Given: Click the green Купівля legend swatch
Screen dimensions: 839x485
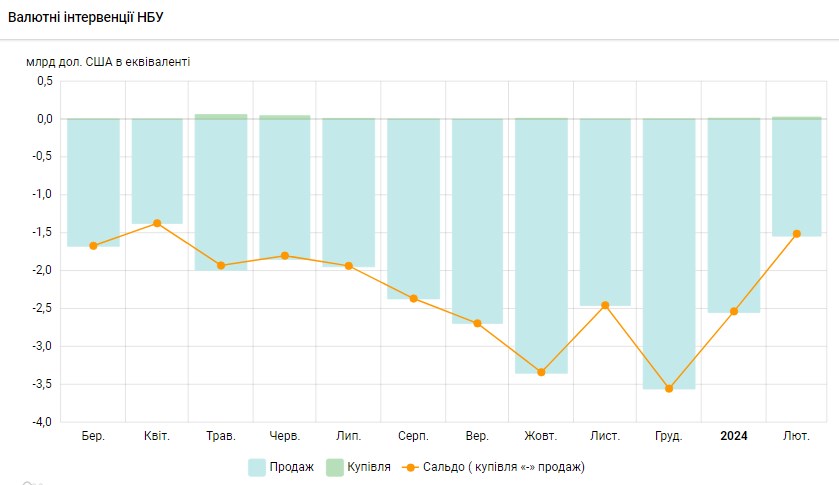Looking at the screenshot, I should tap(335, 467).
